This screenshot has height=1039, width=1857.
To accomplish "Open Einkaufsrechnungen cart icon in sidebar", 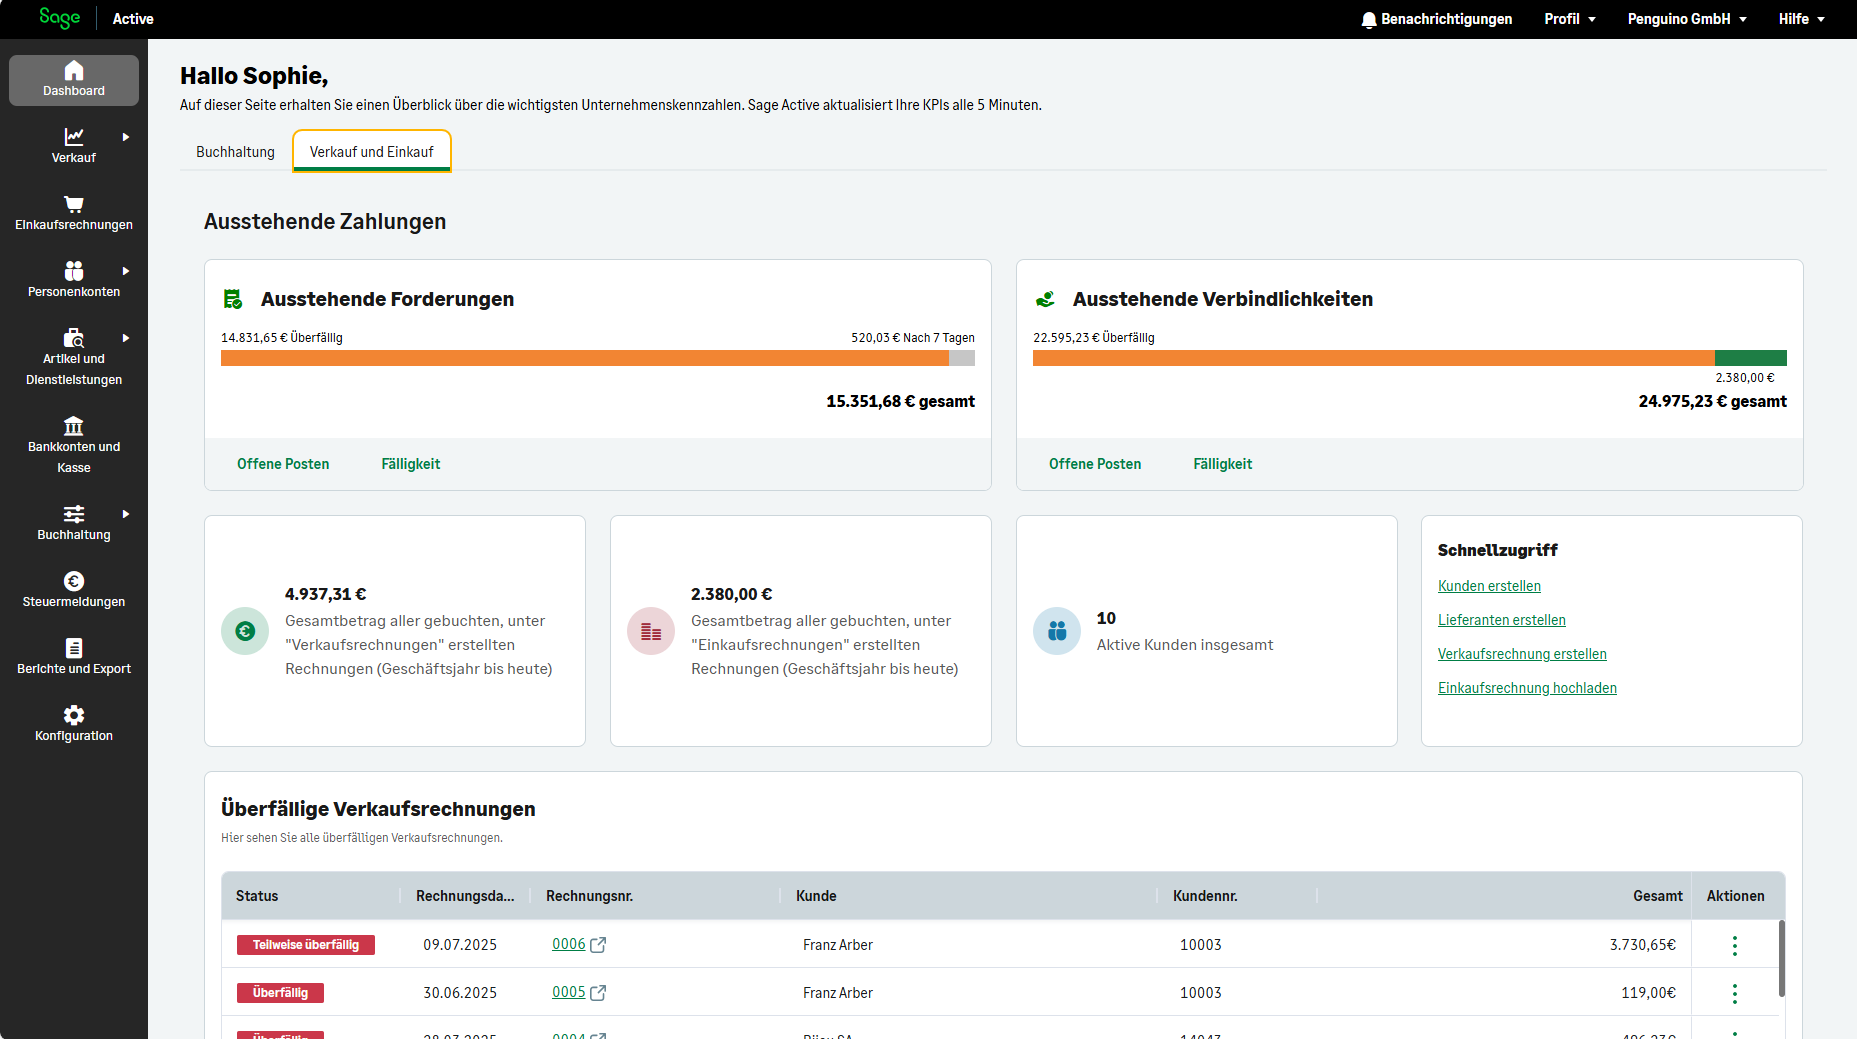I will 74,204.
